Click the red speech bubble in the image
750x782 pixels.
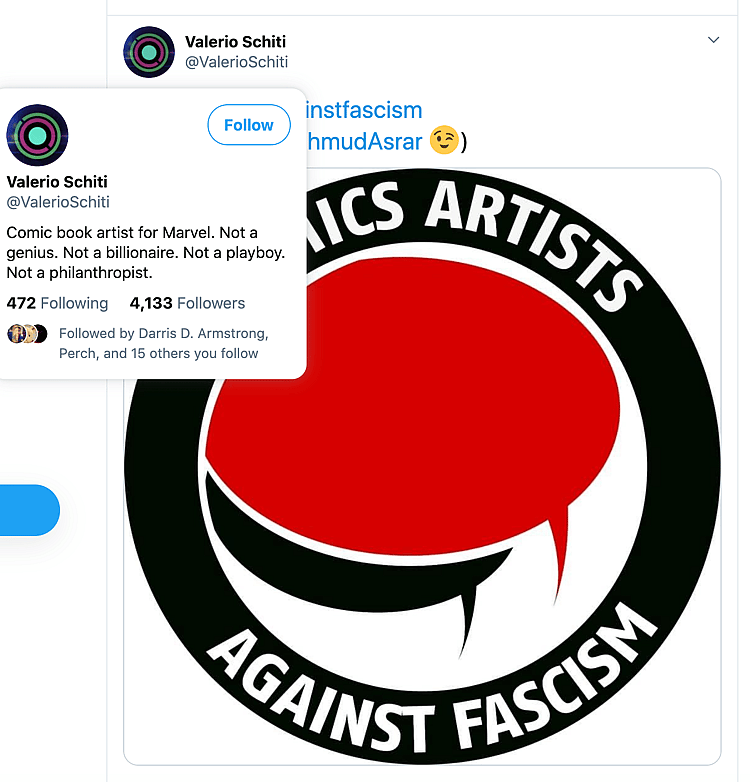point(400,400)
